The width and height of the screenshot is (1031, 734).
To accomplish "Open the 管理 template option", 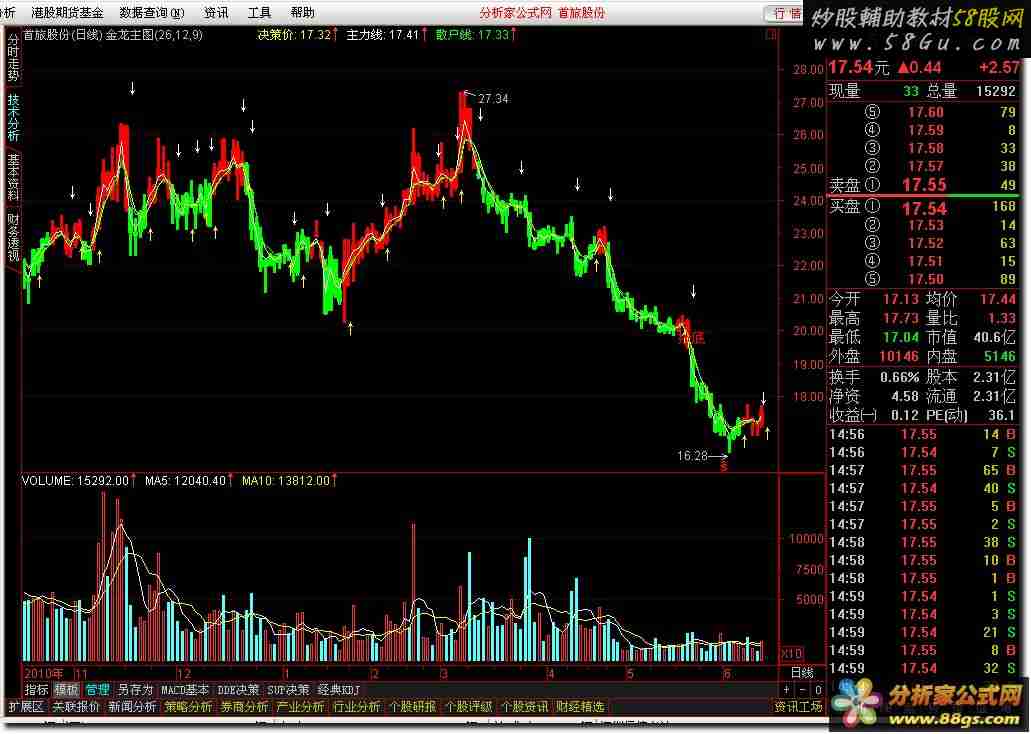I will click(x=97, y=689).
